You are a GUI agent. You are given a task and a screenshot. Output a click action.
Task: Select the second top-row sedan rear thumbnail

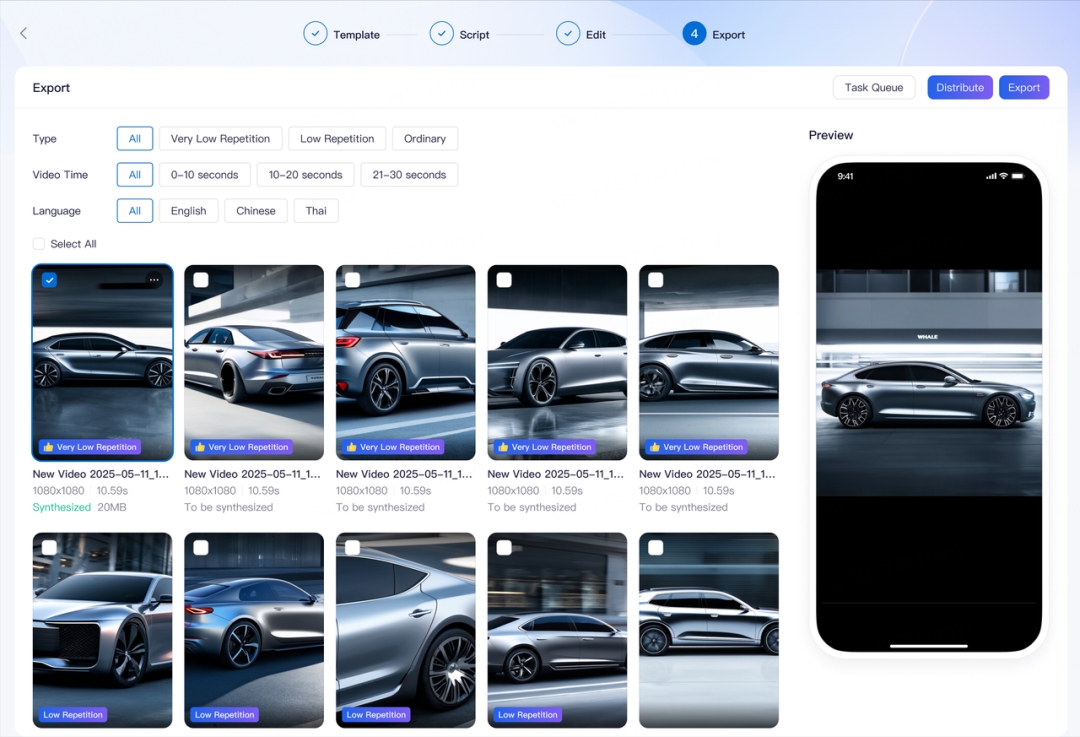coord(254,362)
